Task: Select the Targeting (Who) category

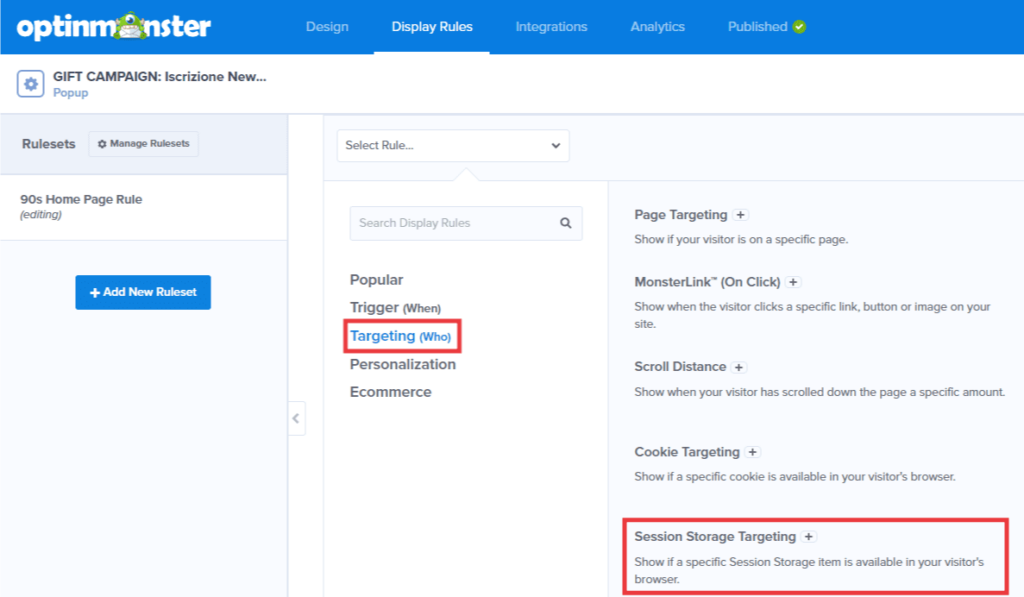Action: [401, 335]
